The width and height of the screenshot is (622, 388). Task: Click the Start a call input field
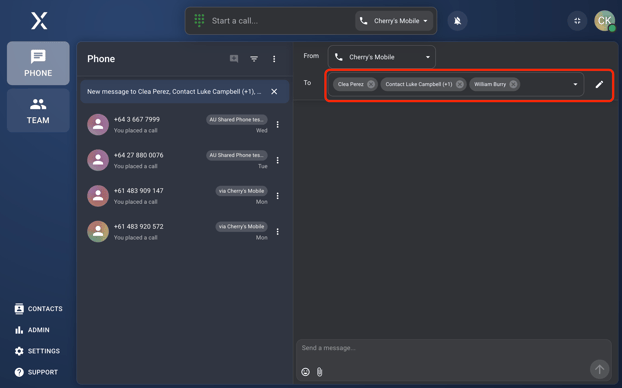[280, 21]
